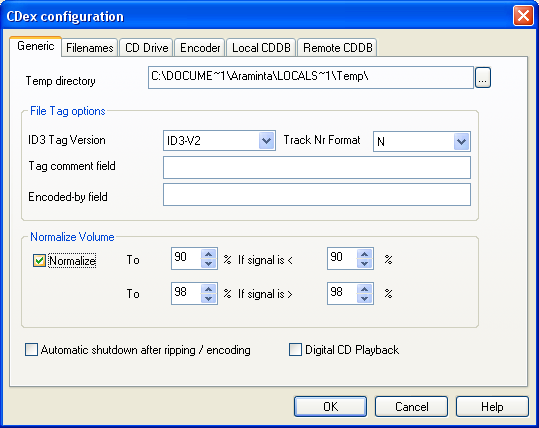Switch to the Filenames tab

pyautogui.click(x=90, y=47)
